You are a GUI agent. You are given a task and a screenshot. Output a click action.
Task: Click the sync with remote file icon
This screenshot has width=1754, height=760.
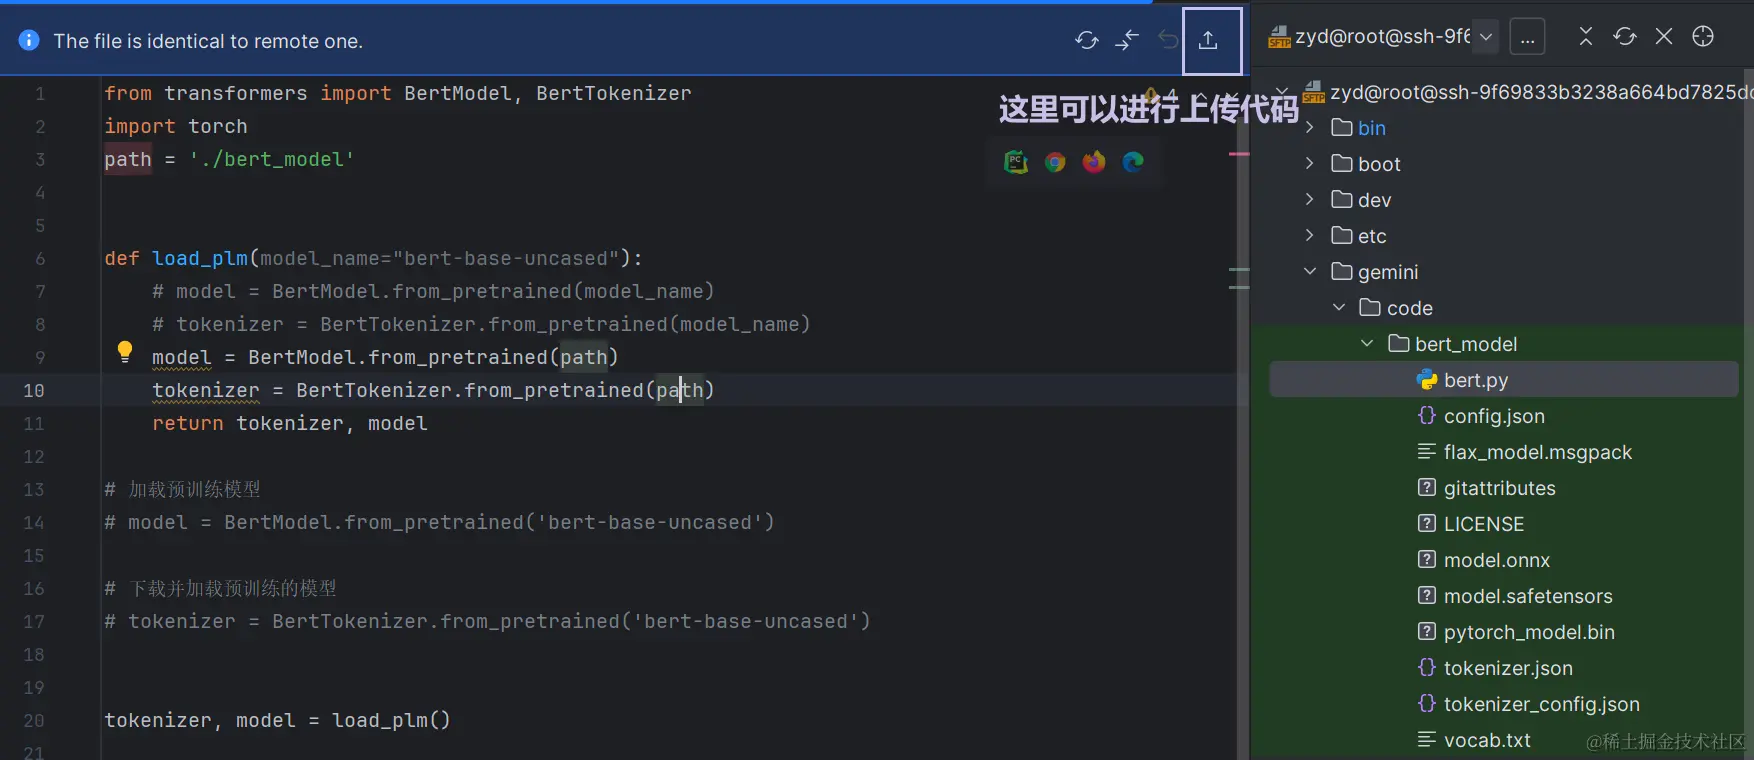click(1087, 40)
